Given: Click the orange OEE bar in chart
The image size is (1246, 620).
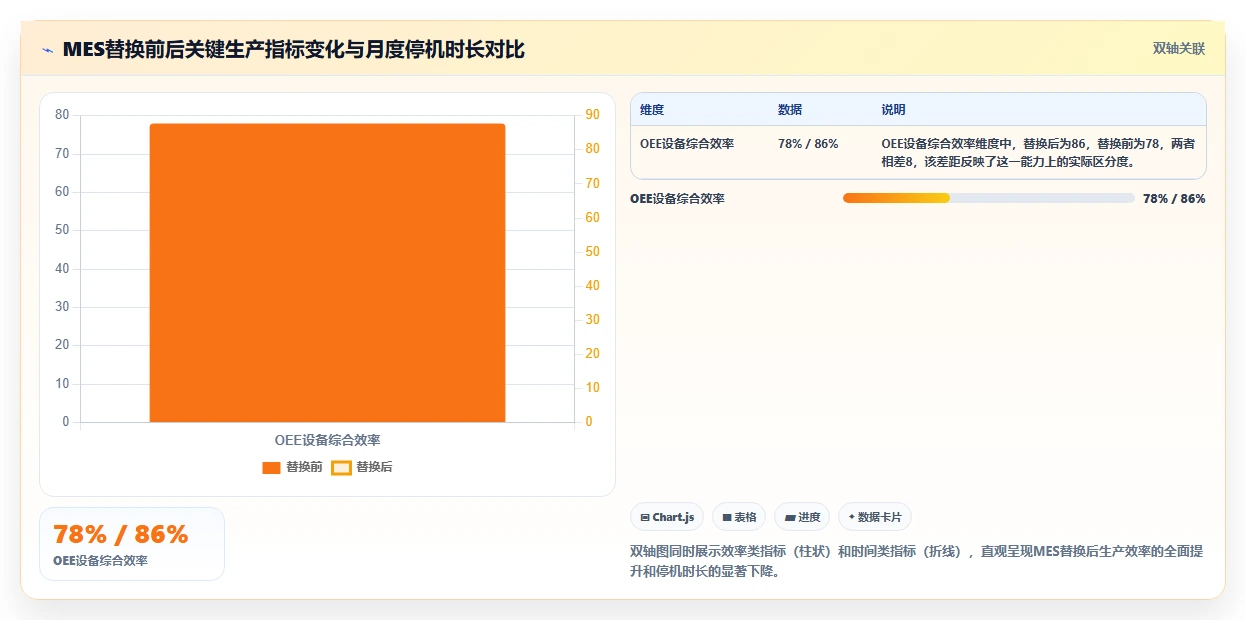Looking at the screenshot, I should [327, 273].
